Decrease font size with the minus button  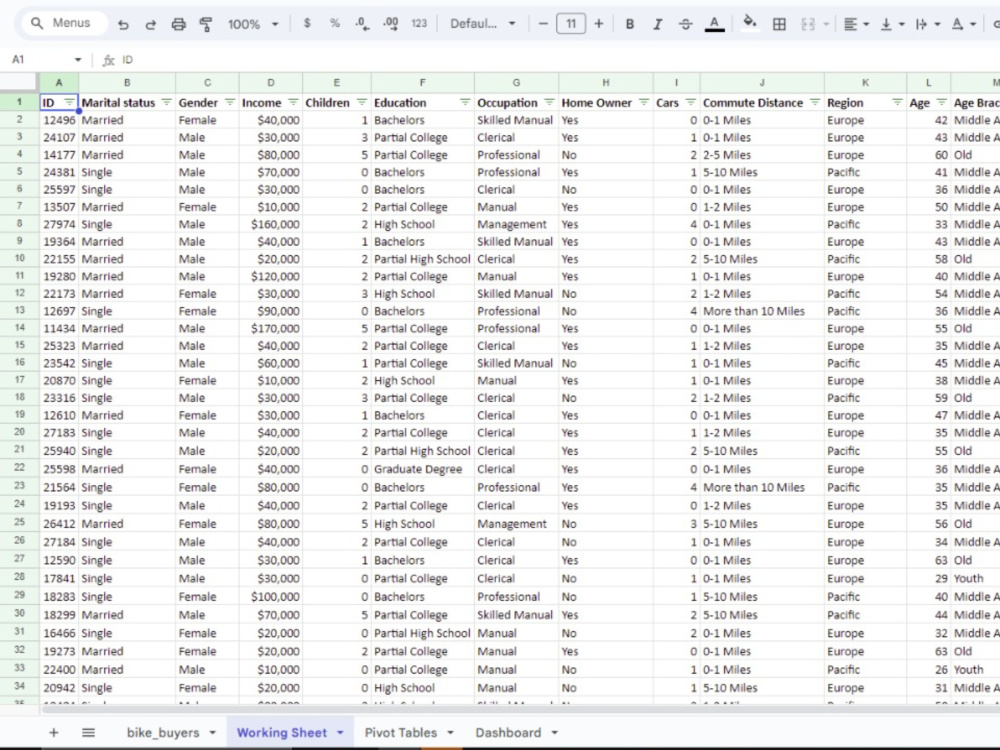pyautogui.click(x=543, y=24)
